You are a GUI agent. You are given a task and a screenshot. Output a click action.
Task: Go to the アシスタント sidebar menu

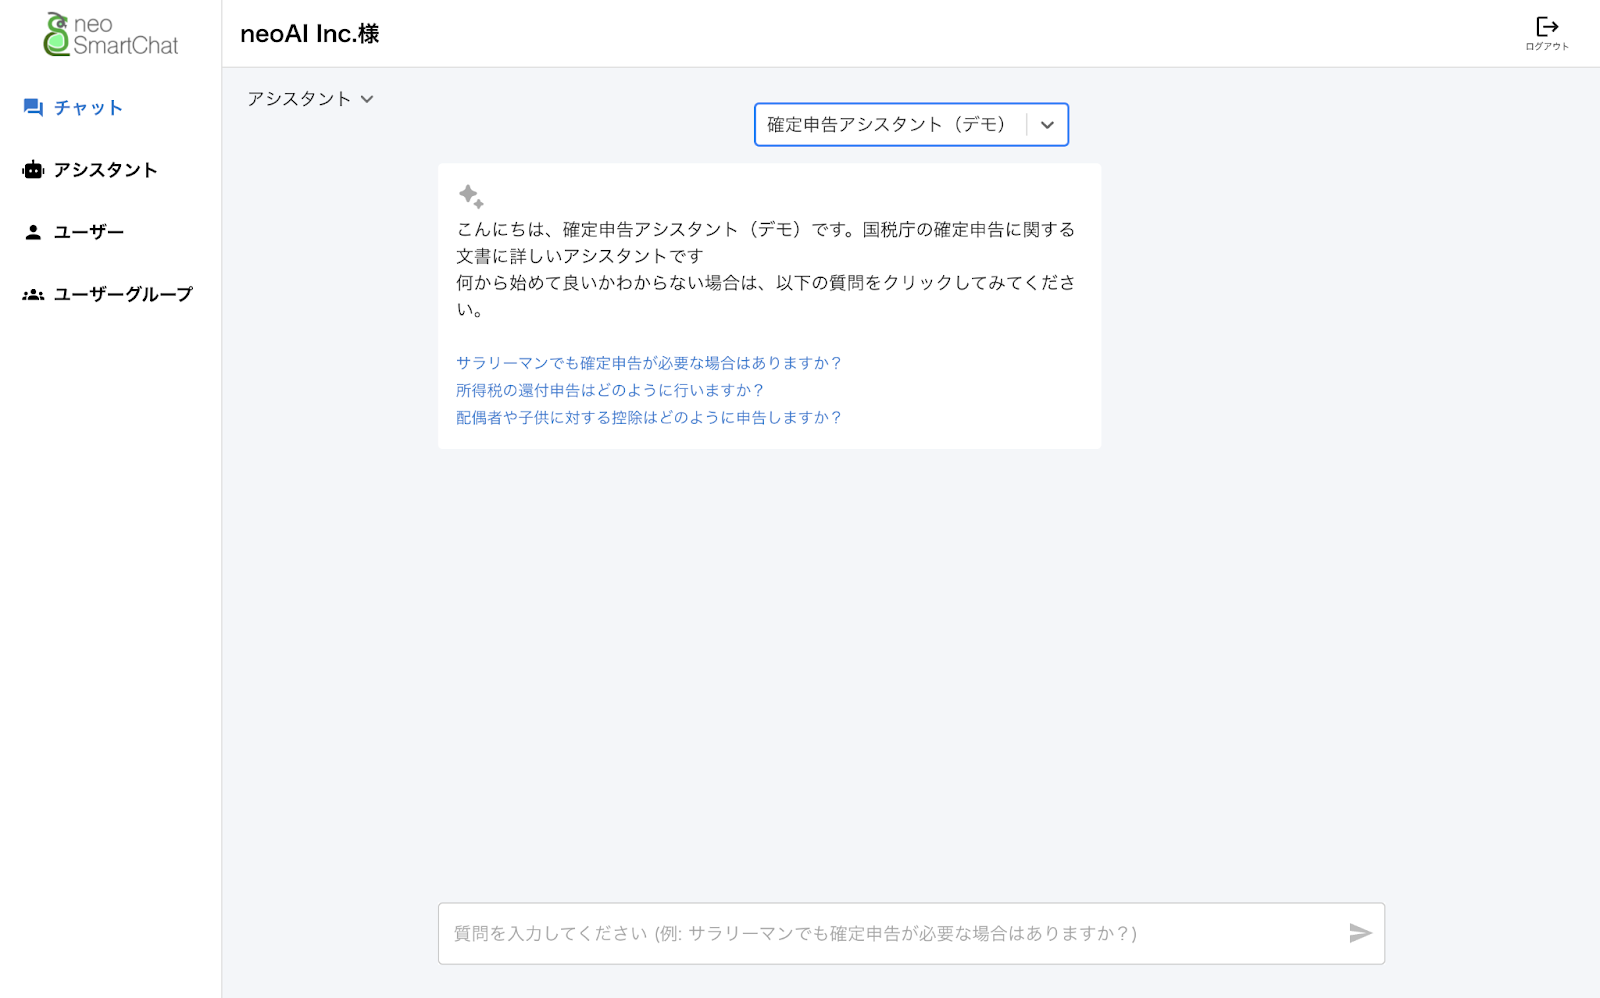tap(105, 170)
